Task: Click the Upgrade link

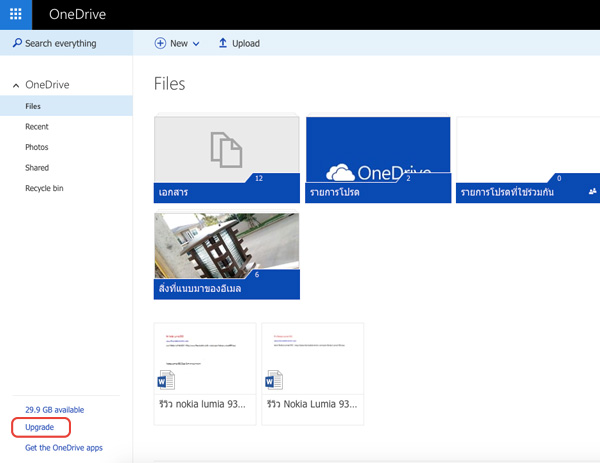Action: [x=39, y=427]
